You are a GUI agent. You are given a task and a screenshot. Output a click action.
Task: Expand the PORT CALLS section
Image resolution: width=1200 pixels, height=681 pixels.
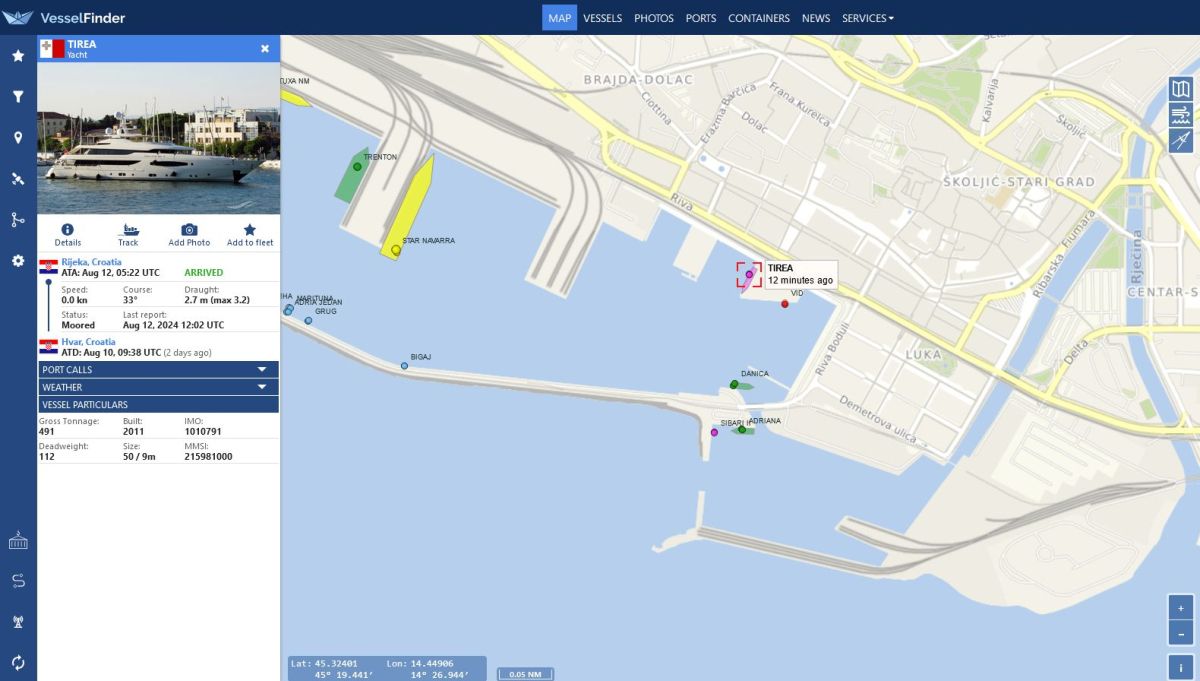pos(158,370)
